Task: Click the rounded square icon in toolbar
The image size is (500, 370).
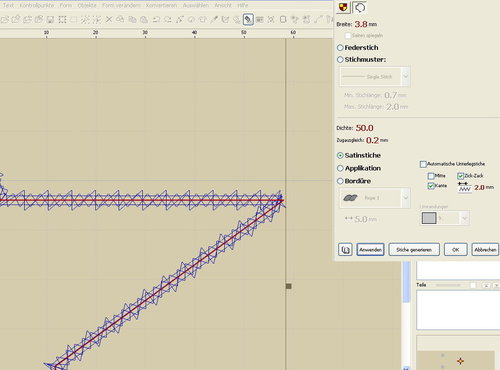Action: [283, 20]
